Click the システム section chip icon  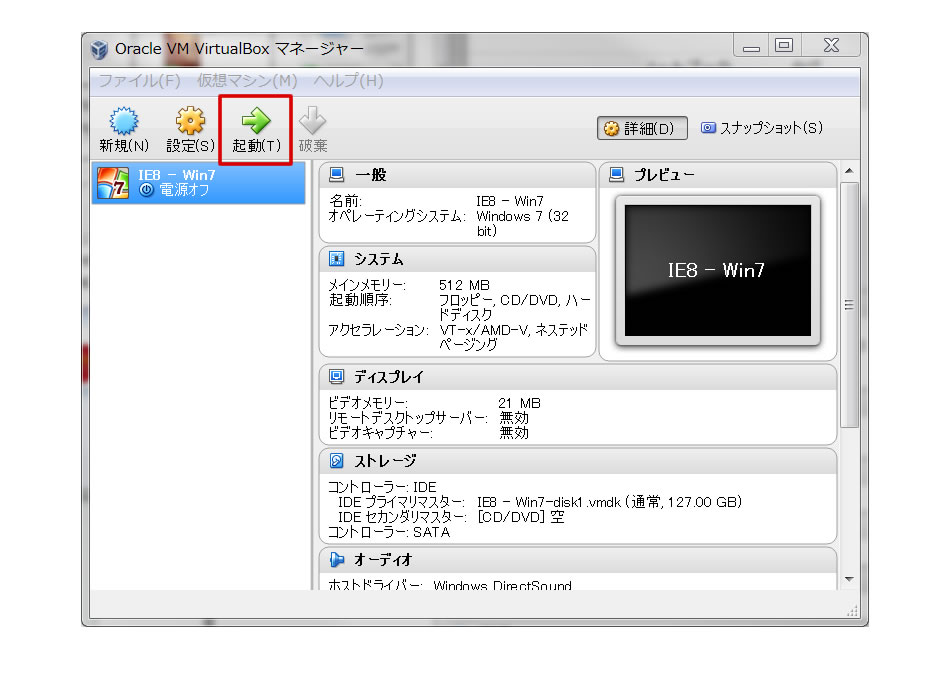[337, 259]
